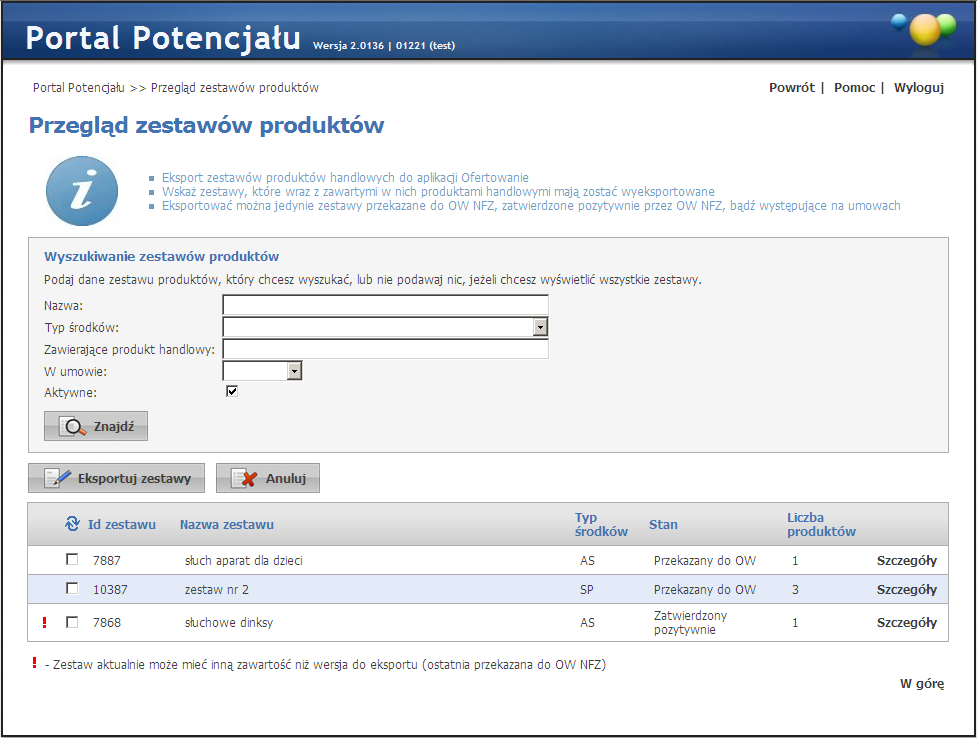977x739 pixels.
Task: Sort by the Nazwa zestawu column header
Action: tap(227, 525)
